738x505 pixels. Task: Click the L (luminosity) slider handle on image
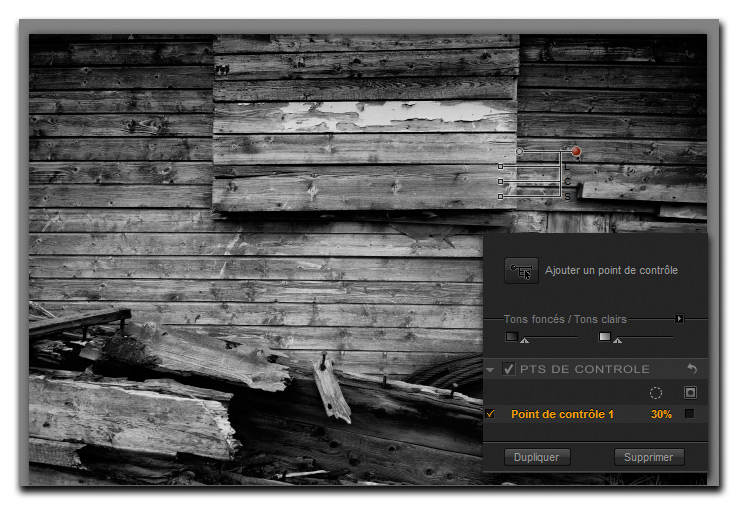click(500, 167)
